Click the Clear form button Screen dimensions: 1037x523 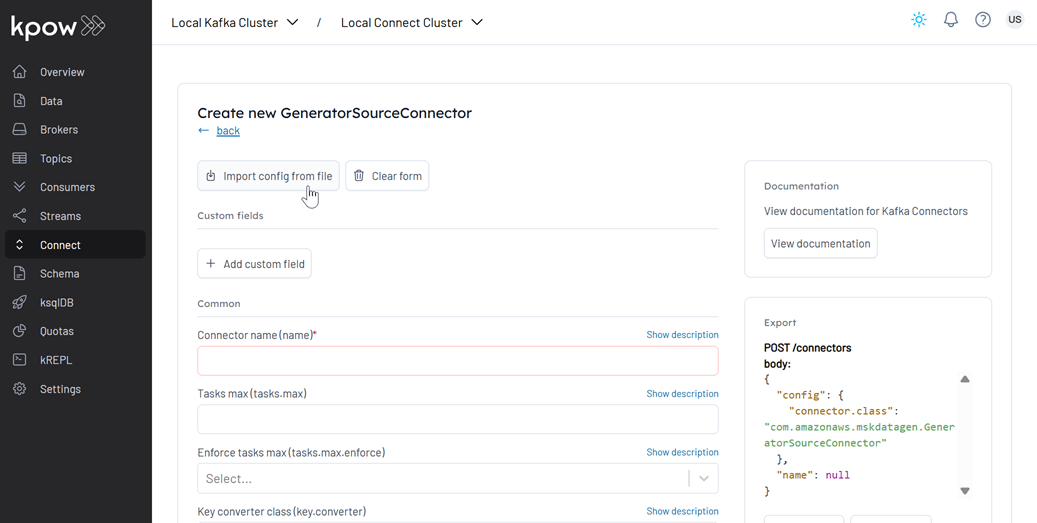[x=387, y=176]
